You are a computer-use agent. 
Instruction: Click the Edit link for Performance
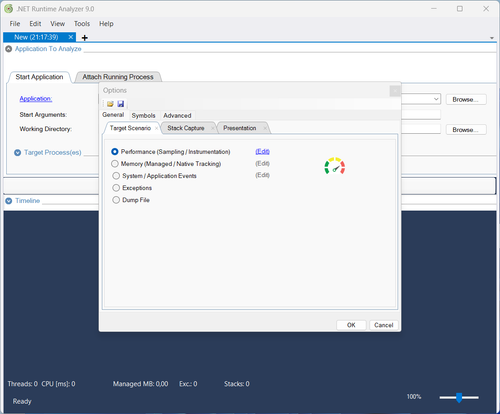click(x=262, y=151)
